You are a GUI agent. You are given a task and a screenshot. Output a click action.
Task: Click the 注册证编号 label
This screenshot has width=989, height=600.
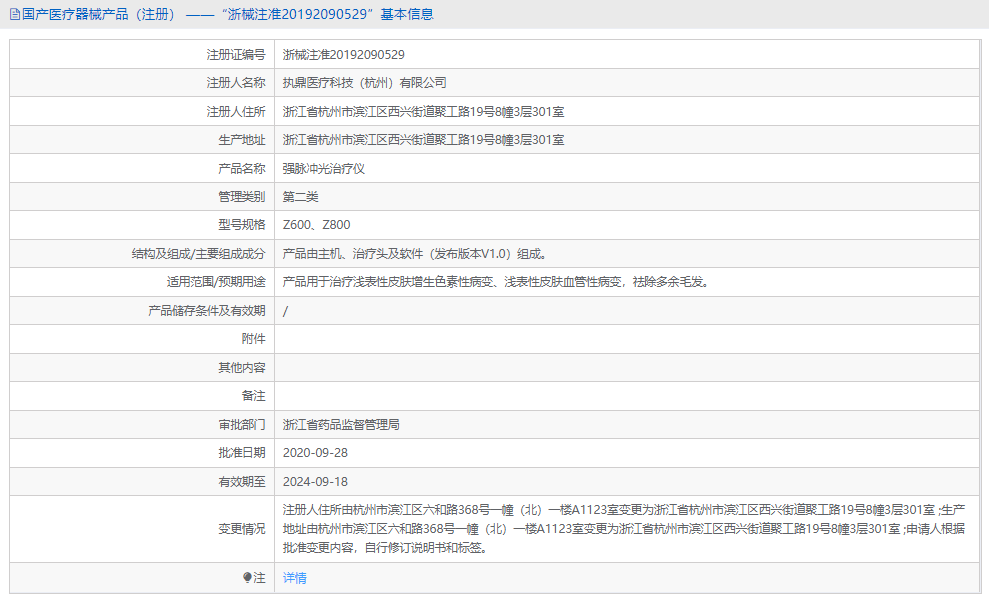[236, 55]
